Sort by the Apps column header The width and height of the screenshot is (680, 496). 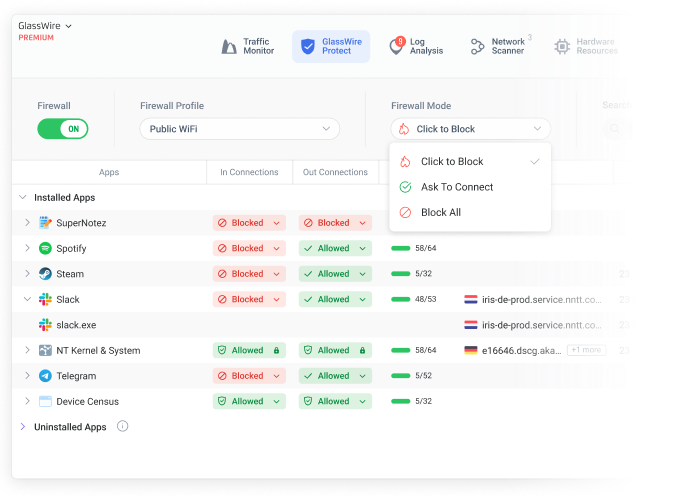(x=109, y=172)
